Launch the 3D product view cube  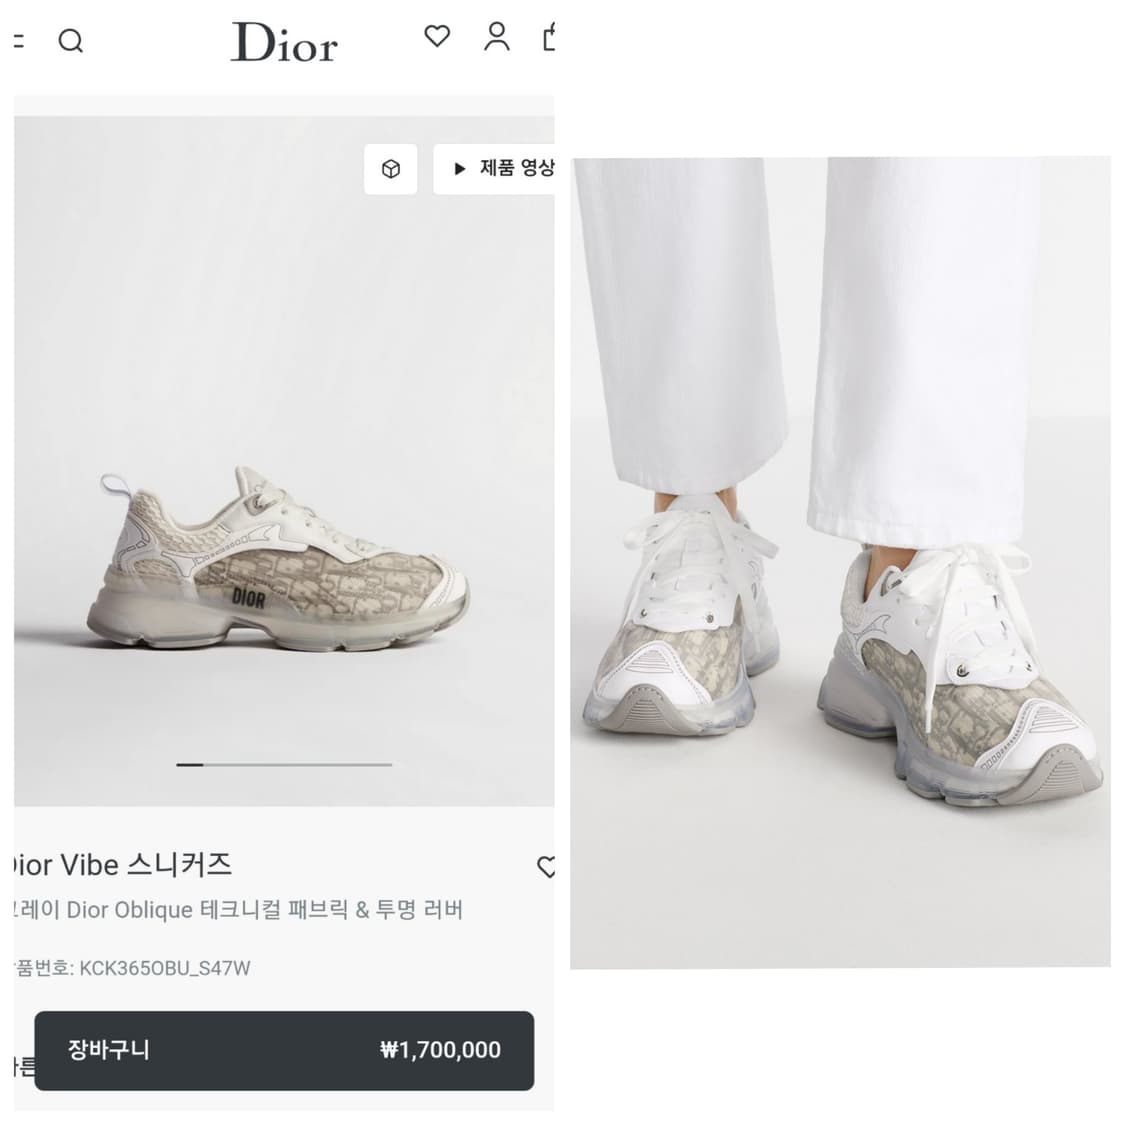[391, 169]
